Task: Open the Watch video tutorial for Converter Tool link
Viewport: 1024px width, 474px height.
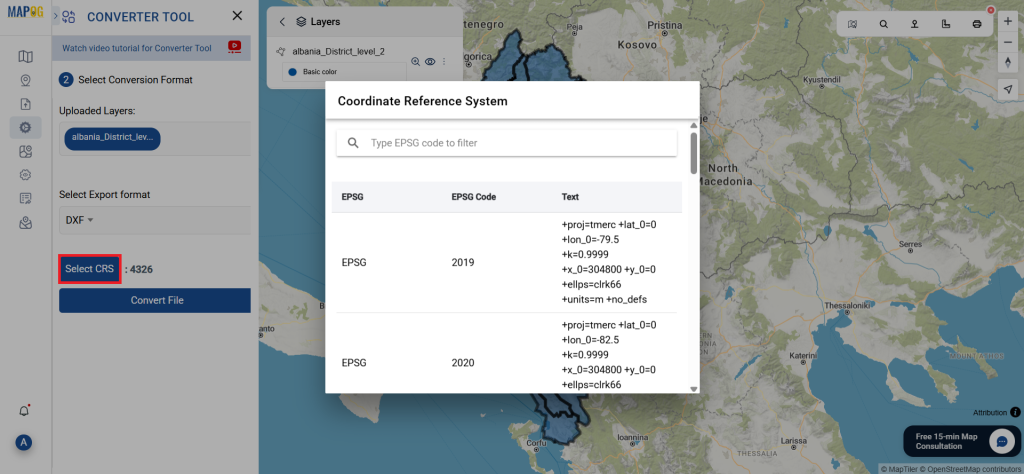Action: 136,48
